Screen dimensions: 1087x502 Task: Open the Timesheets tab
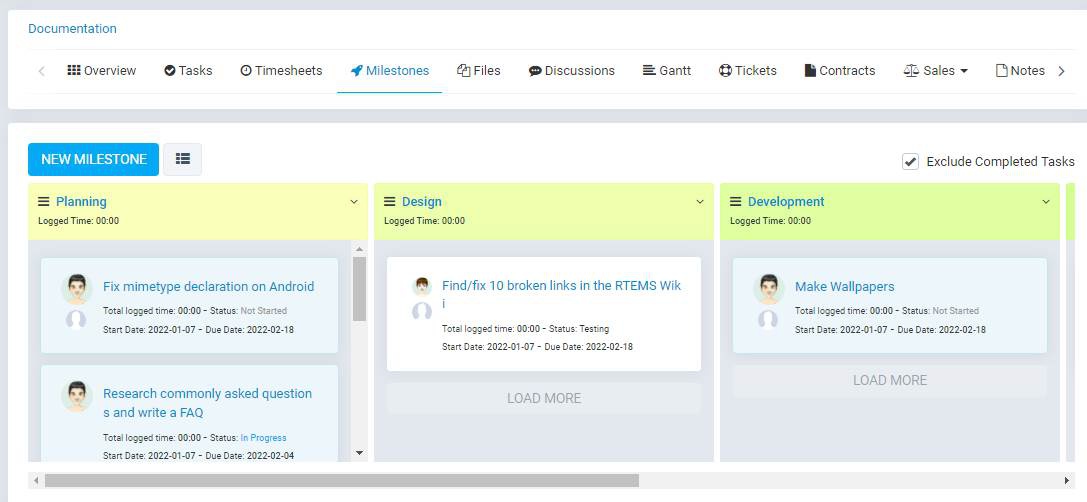click(x=281, y=71)
